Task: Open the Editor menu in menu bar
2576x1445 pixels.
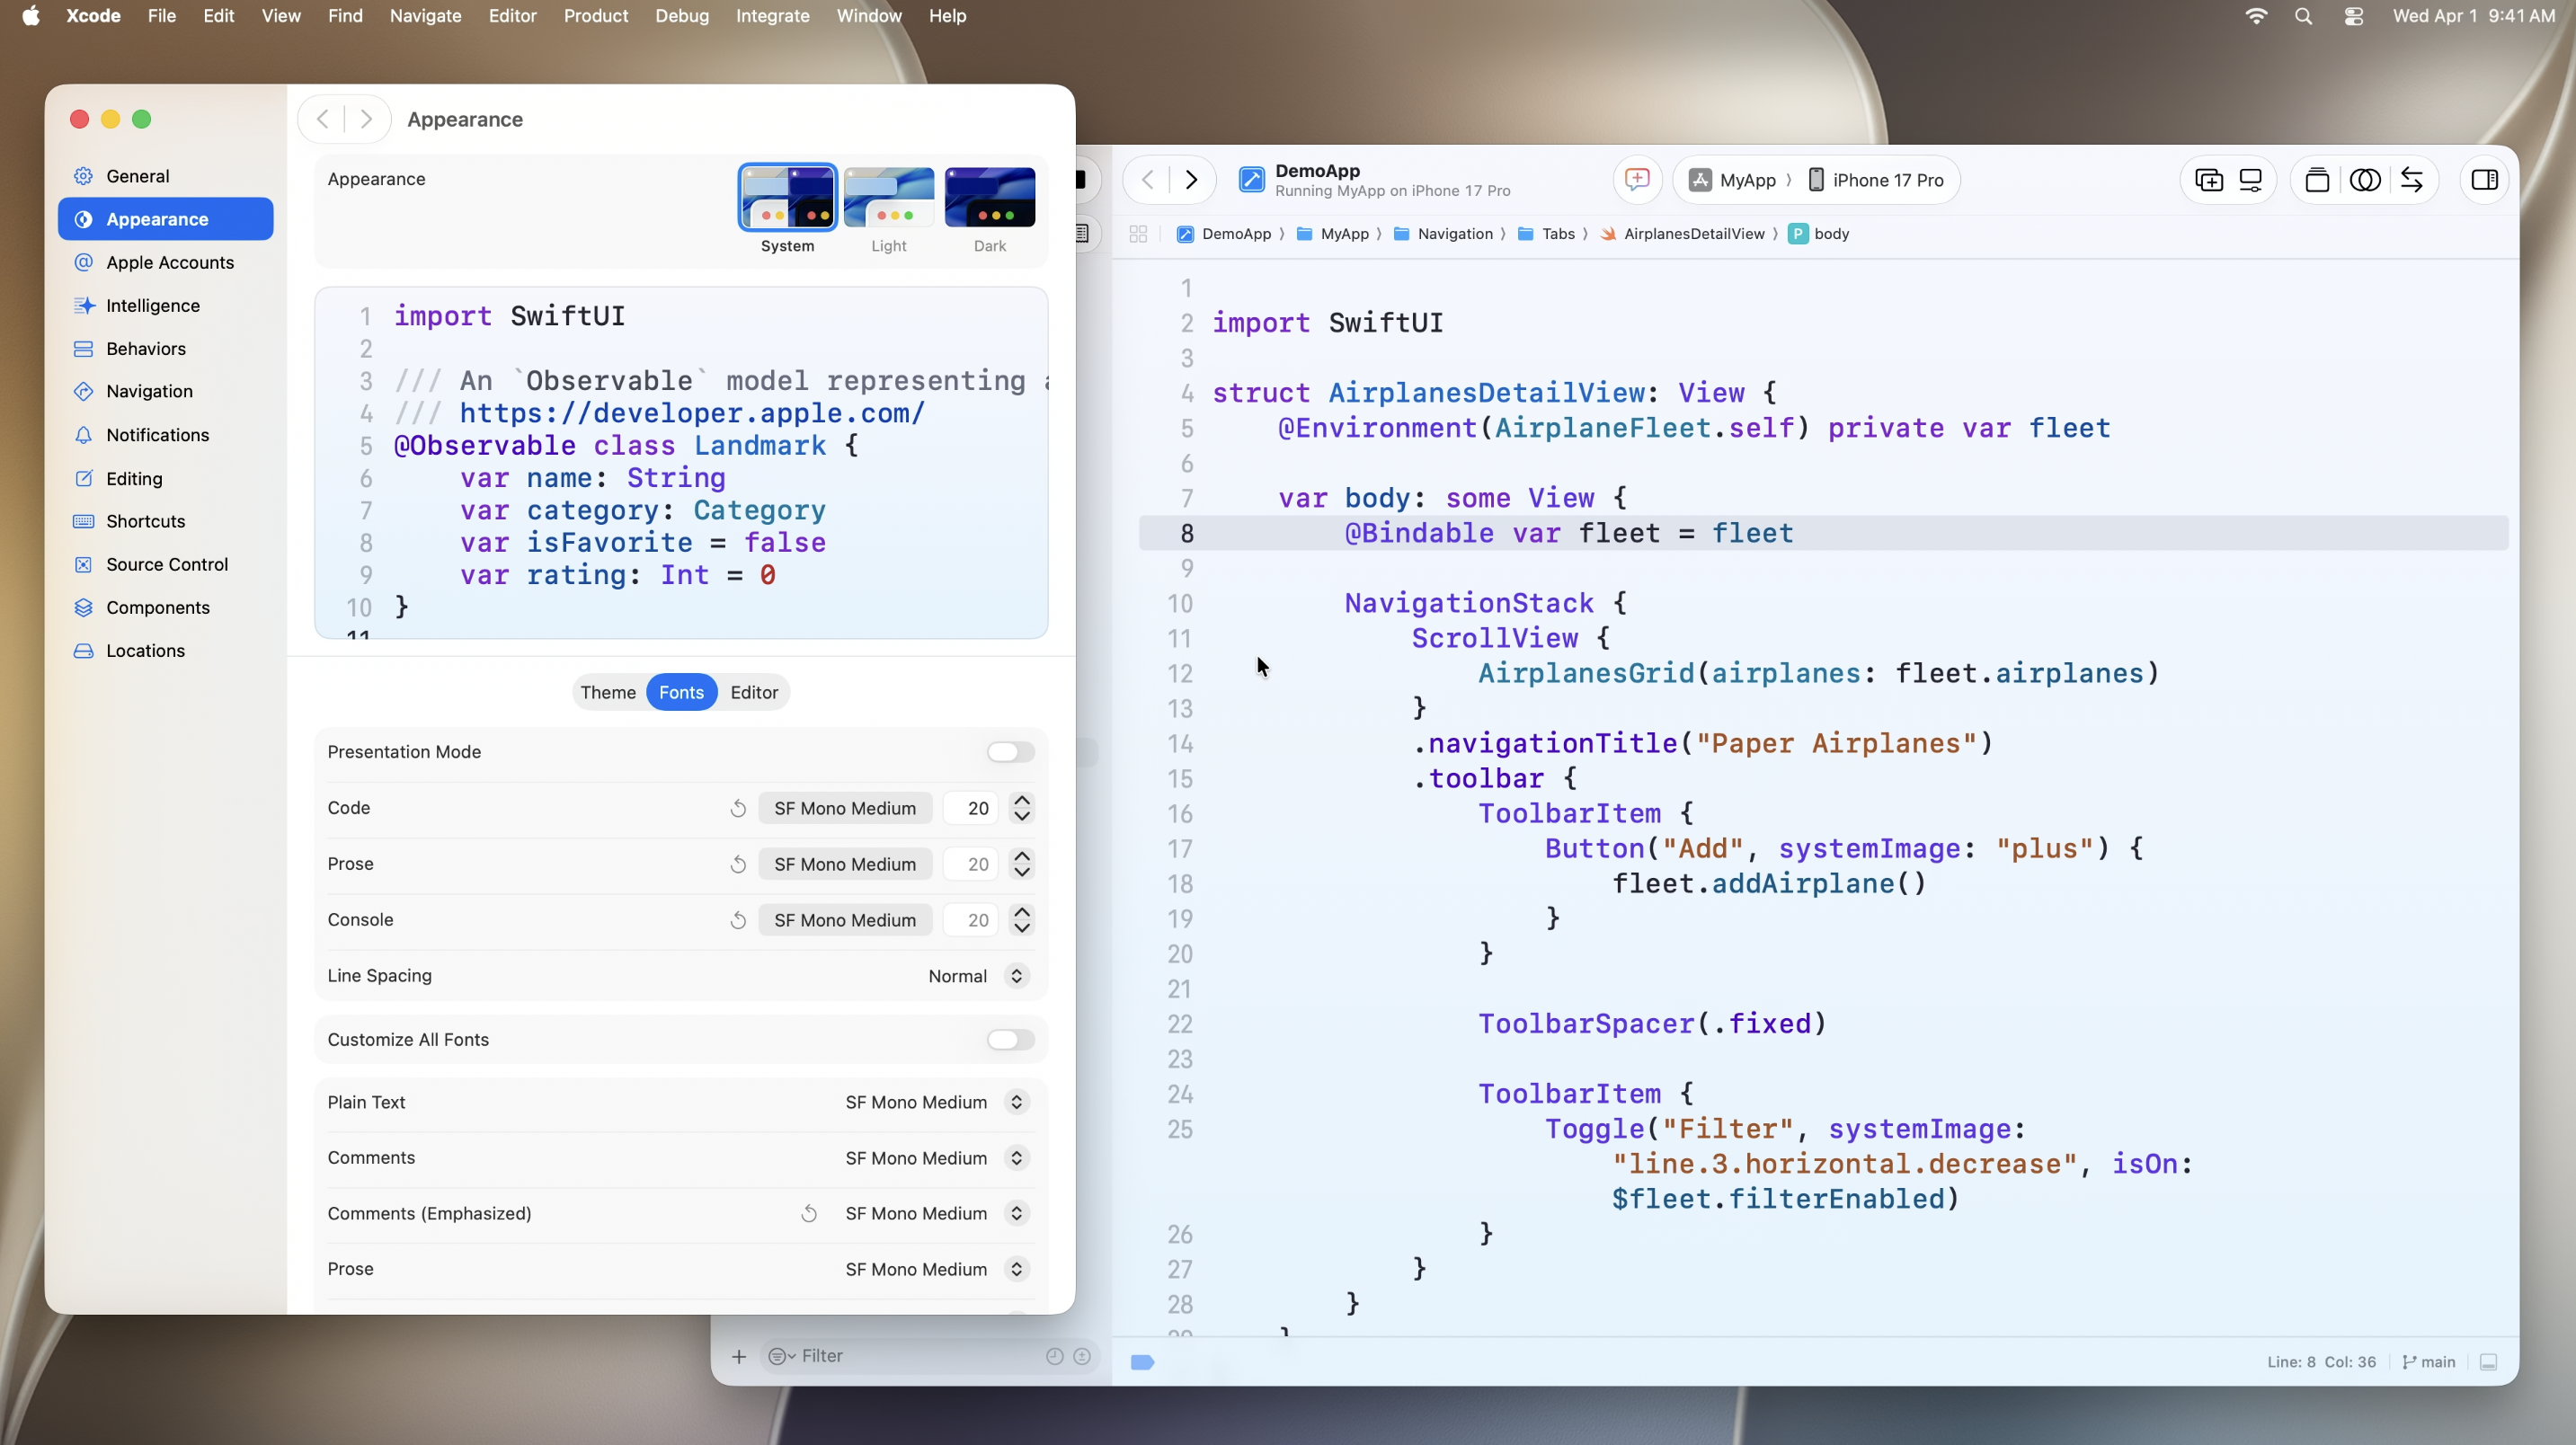Action: coord(512,16)
